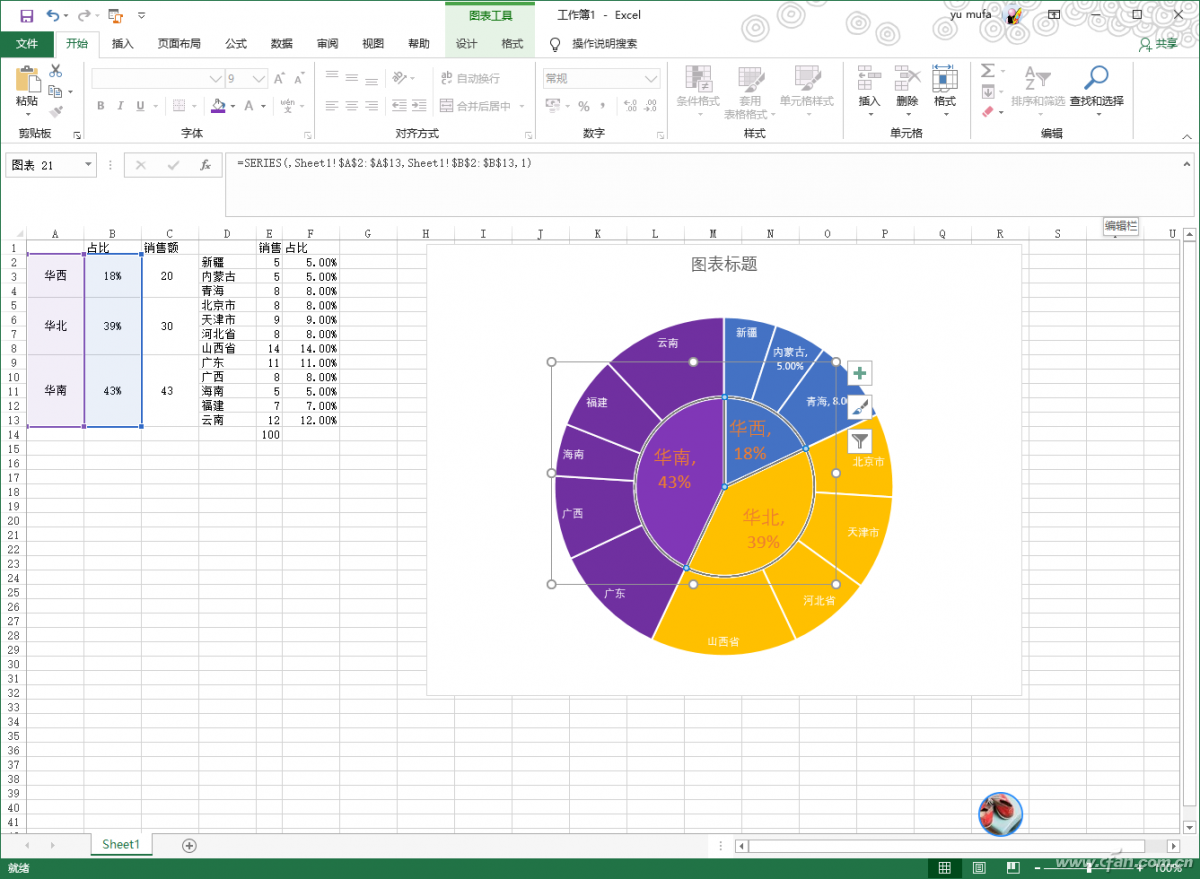Click Find and Select (查找和选择) magnifier
Viewport: 1200px width, 879px height.
coord(1097,79)
